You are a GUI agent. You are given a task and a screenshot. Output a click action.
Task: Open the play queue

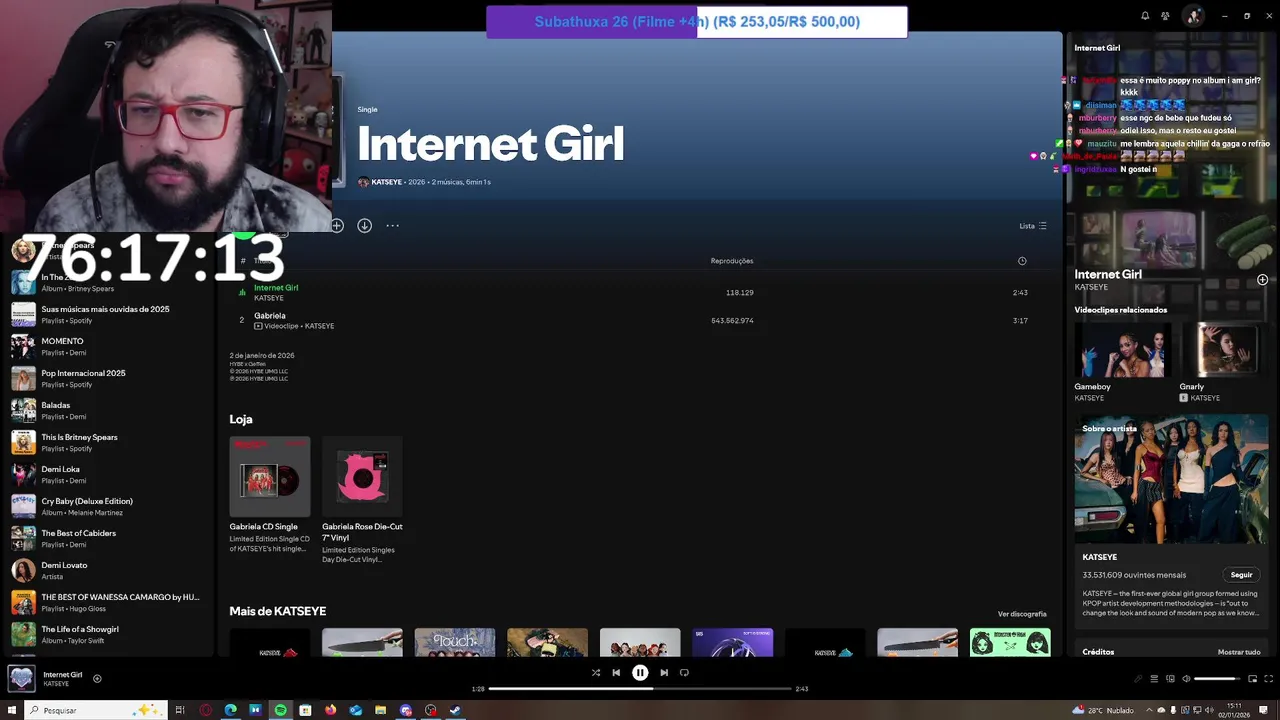(x=1154, y=679)
